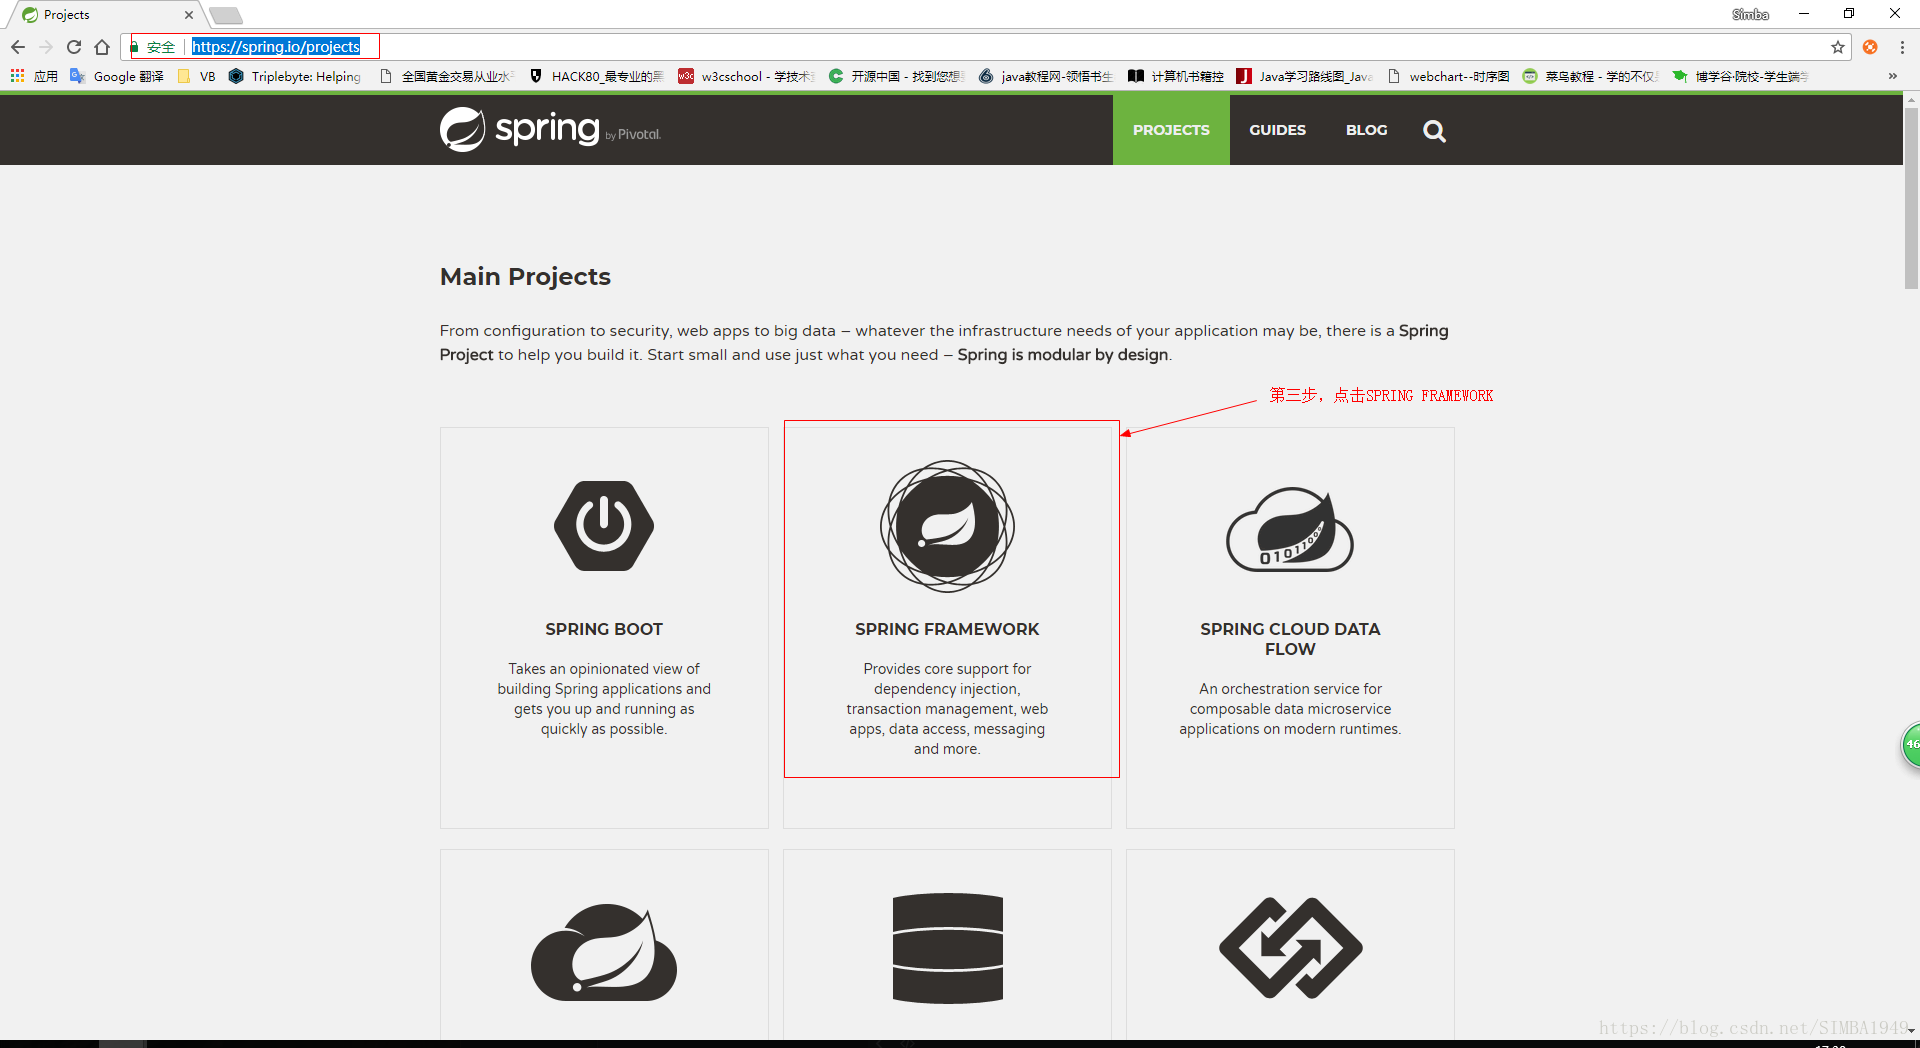The width and height of the screenshot is (1920, 1048).
Task: Click the secure lock site info
Action: (x=153, y=47)
